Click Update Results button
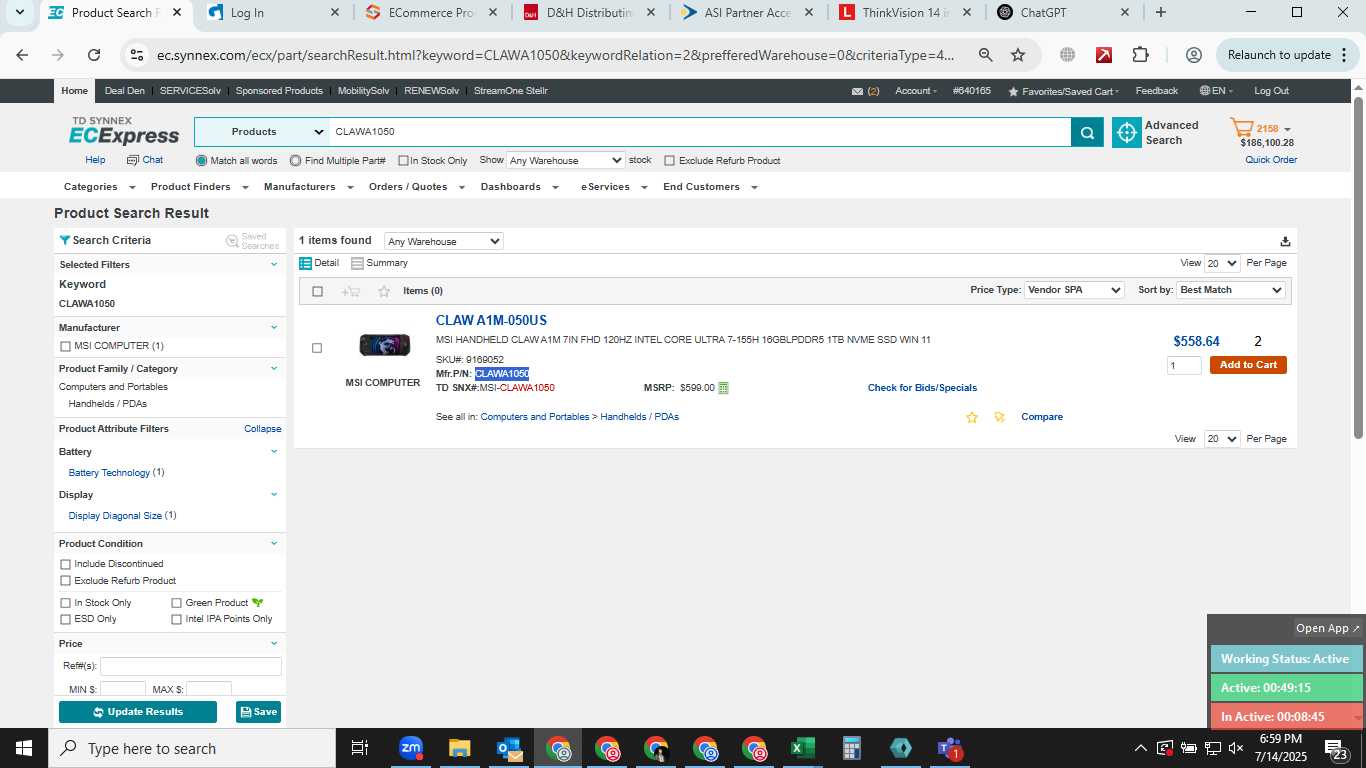This screenshot has width=1366, height=768. click(138, 712)
